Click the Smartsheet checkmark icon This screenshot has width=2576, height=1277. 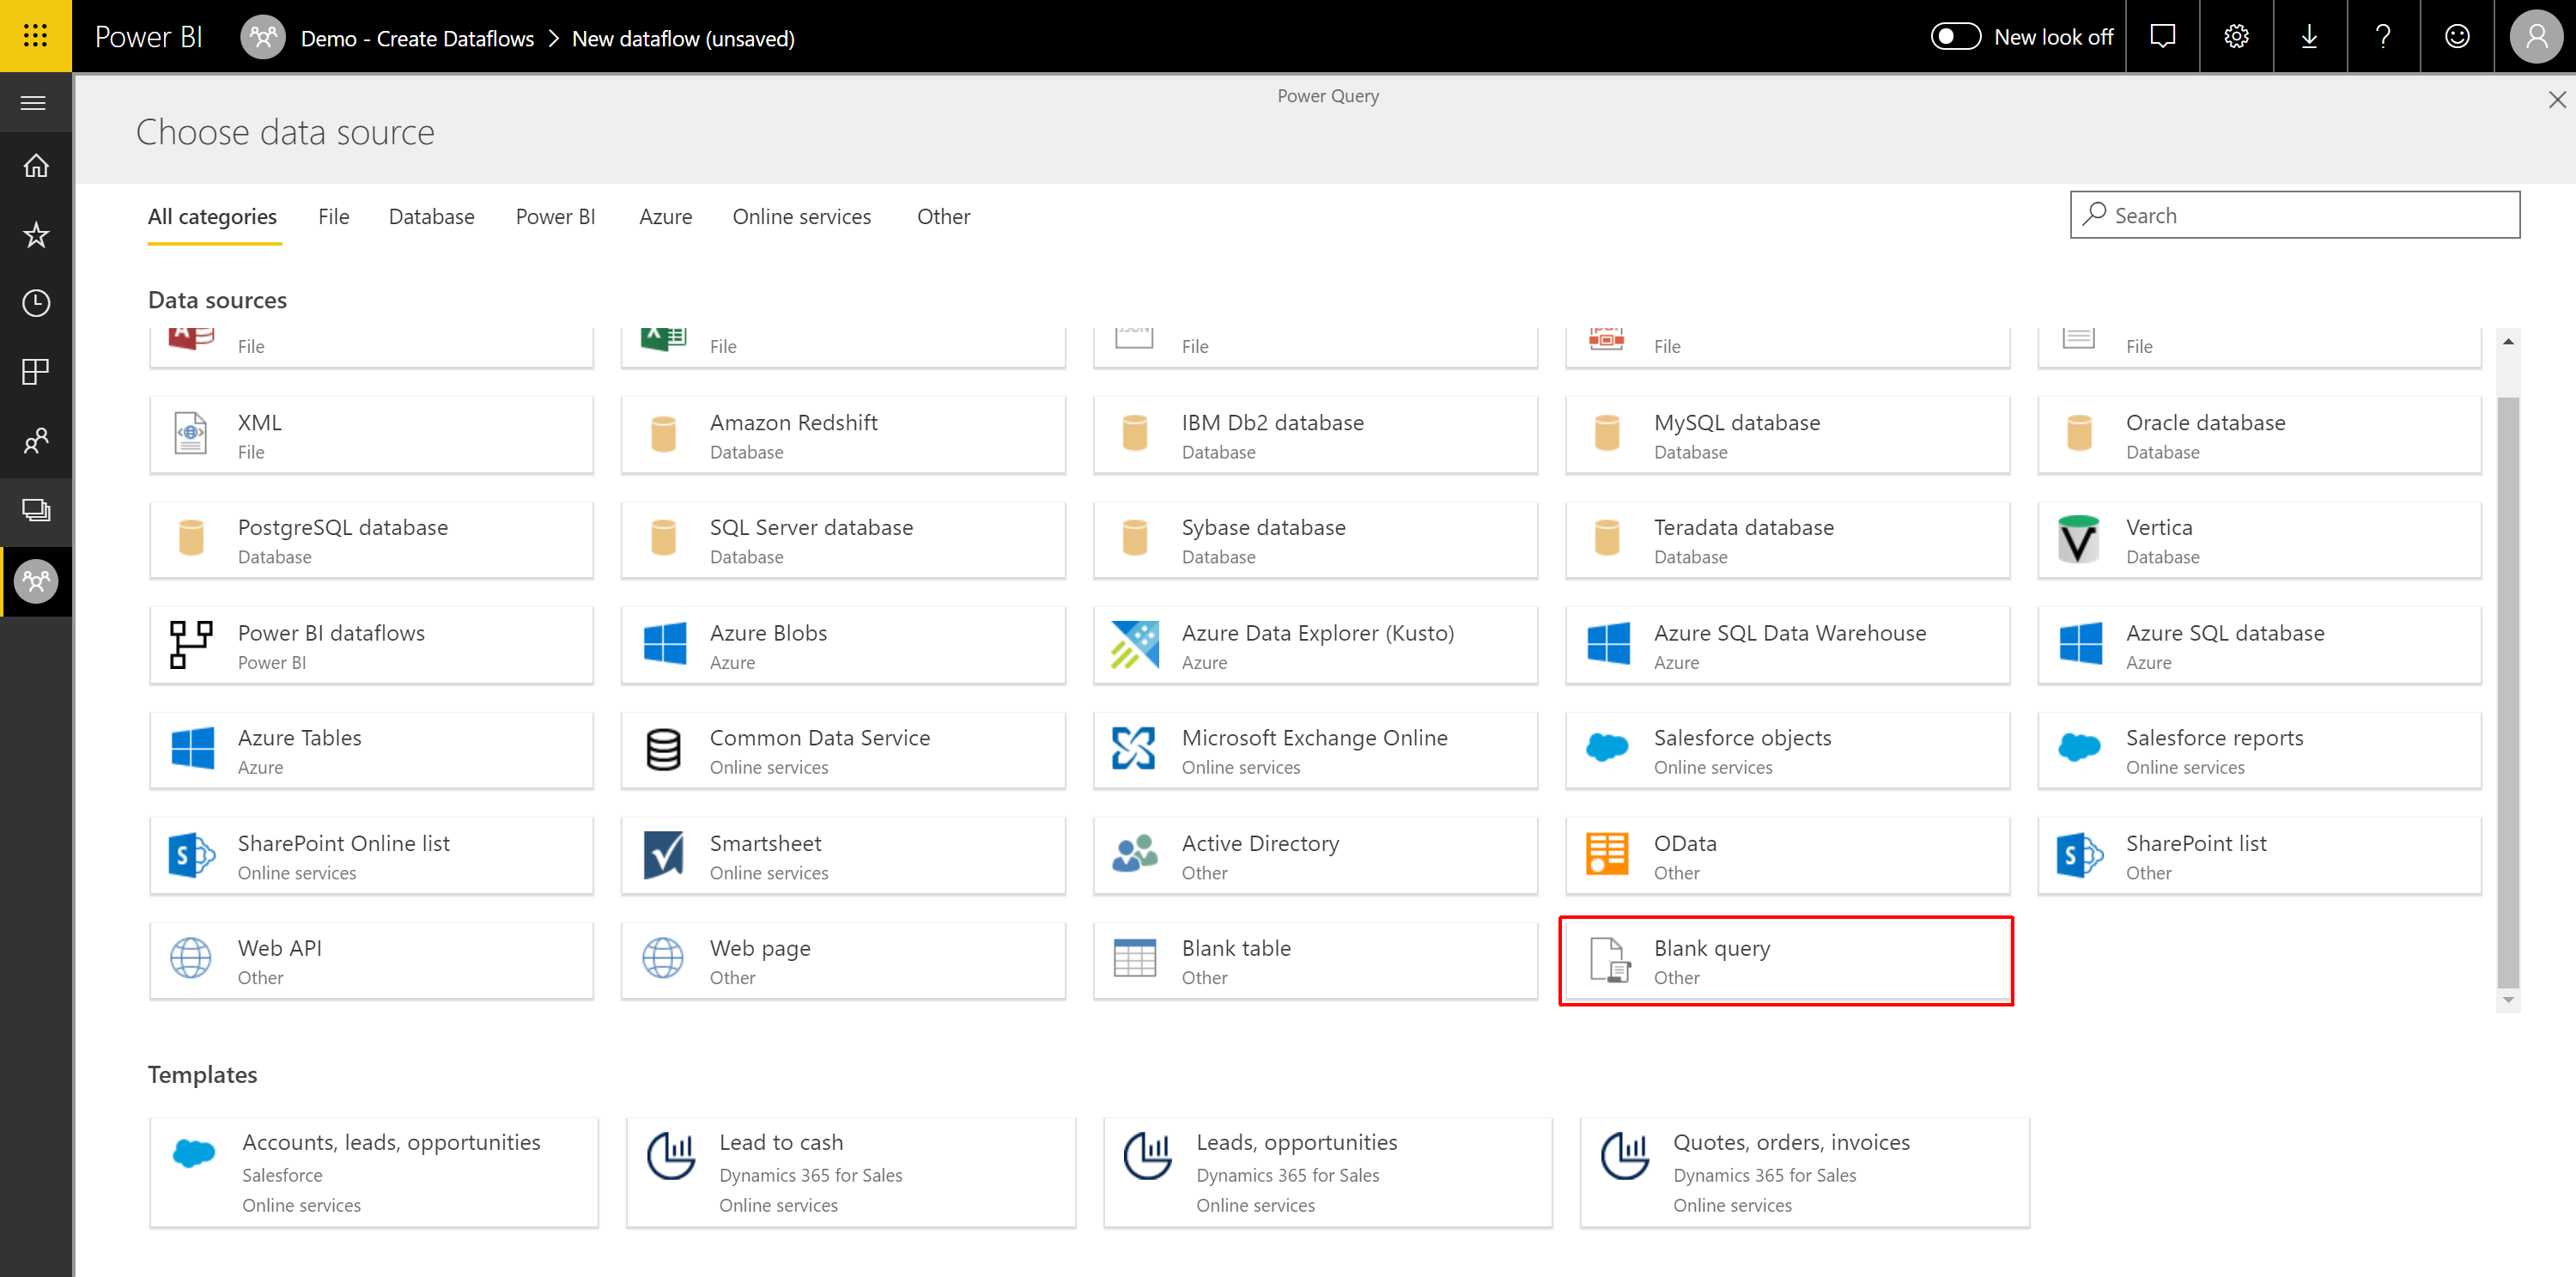tap(663, 855)
